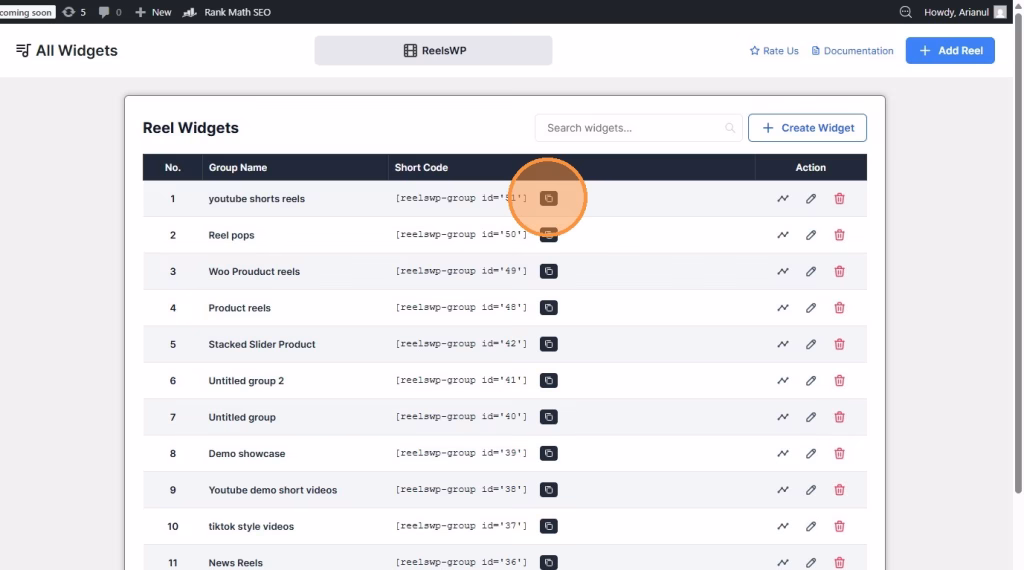Copy shortcode for Woo Prouduct reels
The image size is (1024, 570).
point(548,271)
